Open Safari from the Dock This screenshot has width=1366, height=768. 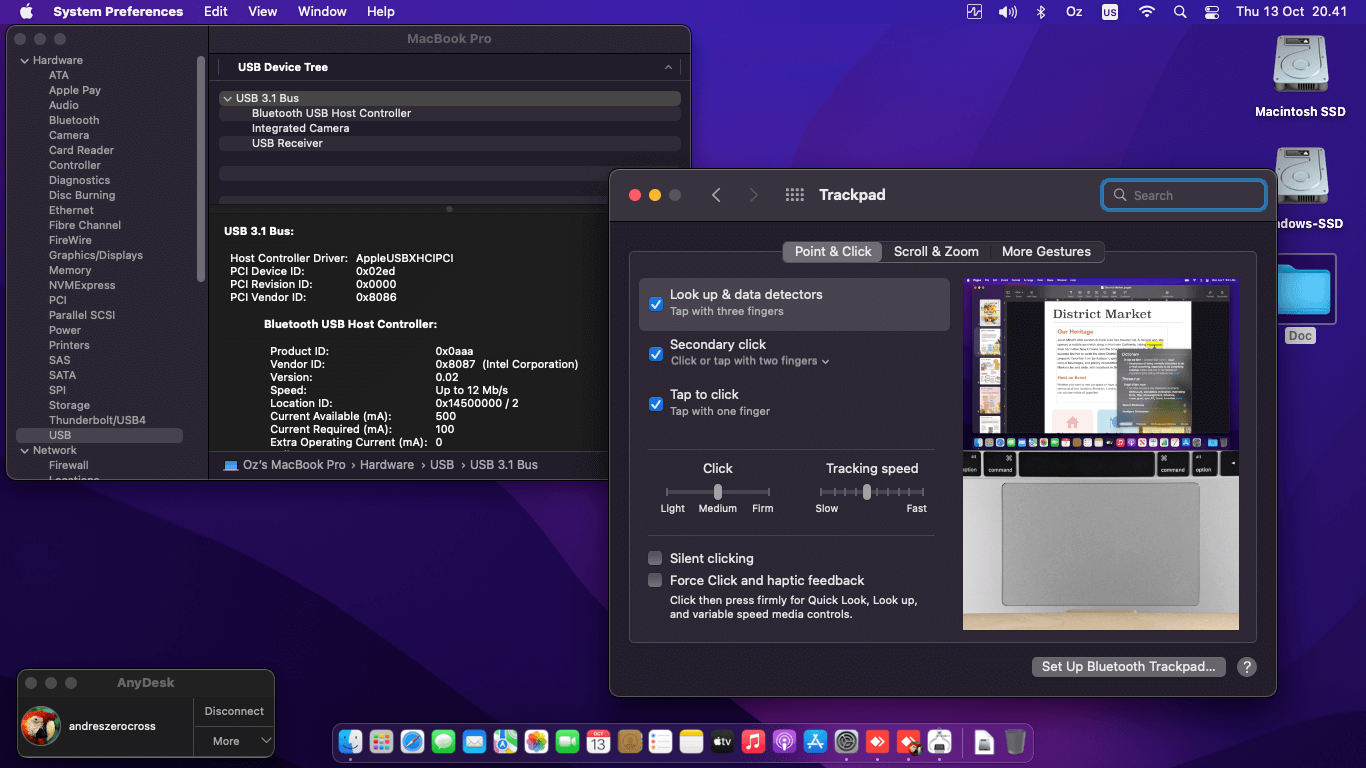tap(412, 742)
